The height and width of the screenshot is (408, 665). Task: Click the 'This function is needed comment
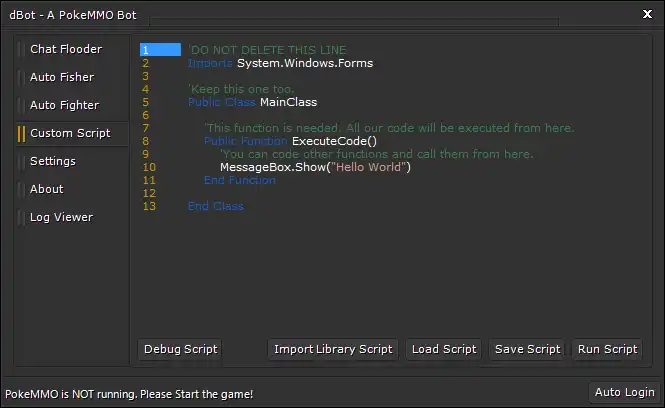tap(389, 128)
